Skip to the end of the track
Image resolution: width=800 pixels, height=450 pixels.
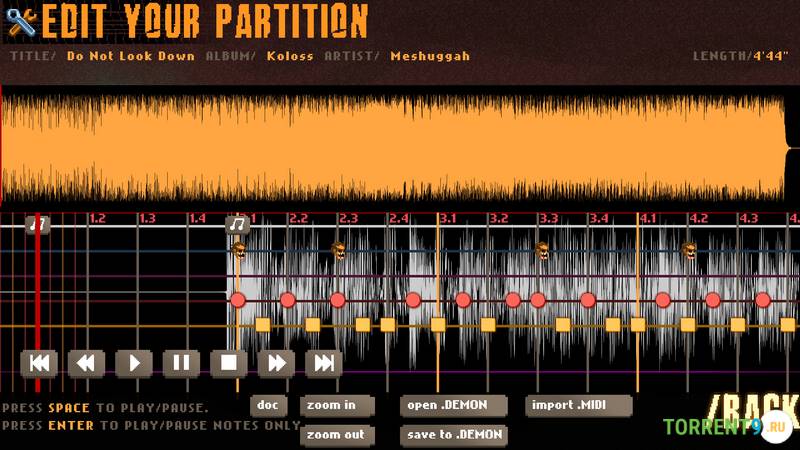pos(324,363)
